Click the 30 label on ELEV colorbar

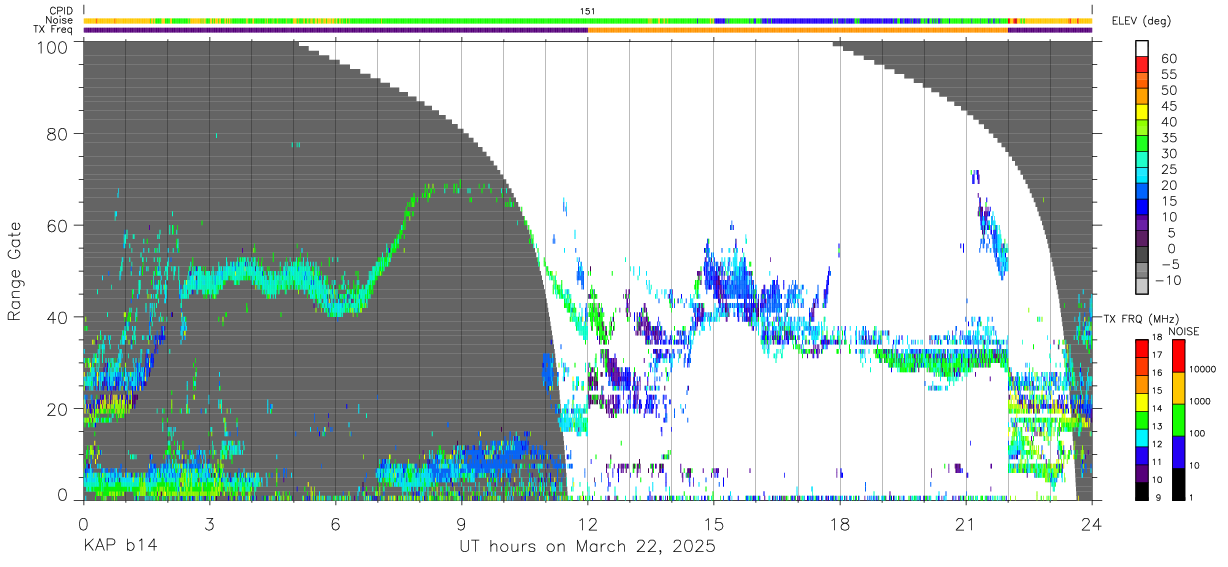(x=1168, y=154)
